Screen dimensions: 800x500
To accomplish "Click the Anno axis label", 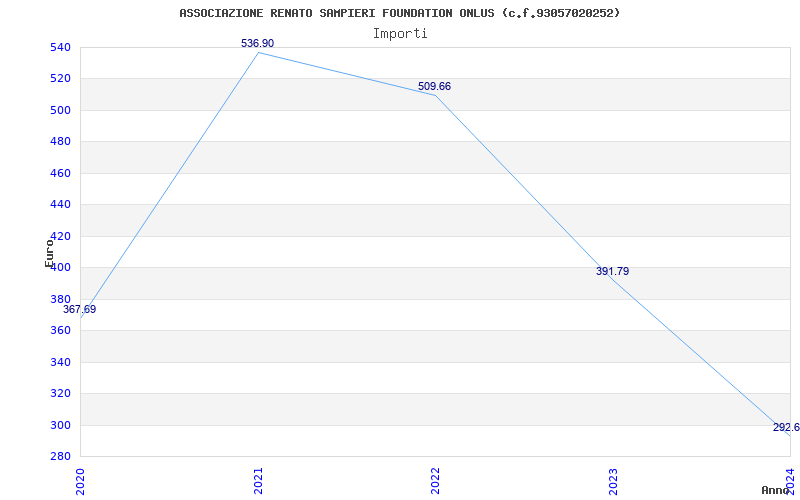I will coord(775,490).
